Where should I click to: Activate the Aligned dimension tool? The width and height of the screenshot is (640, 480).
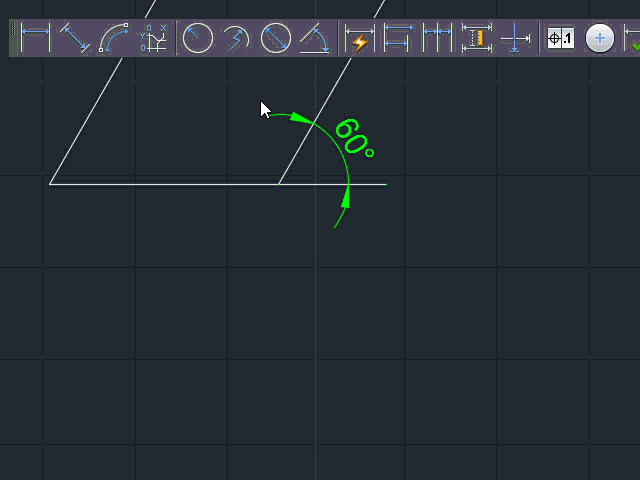(75, 38)
